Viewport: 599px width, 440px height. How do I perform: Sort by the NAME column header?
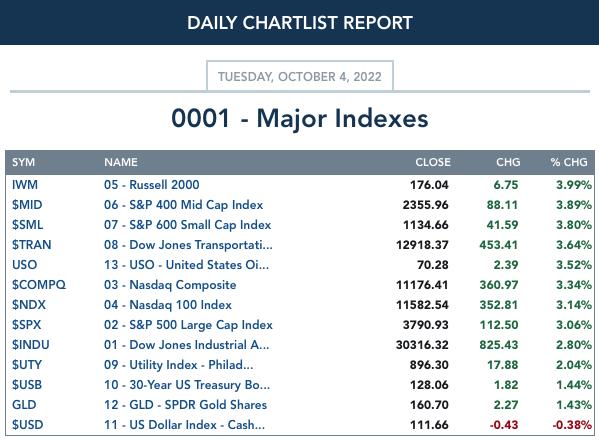pyautogui.click(x=121, y=162)
